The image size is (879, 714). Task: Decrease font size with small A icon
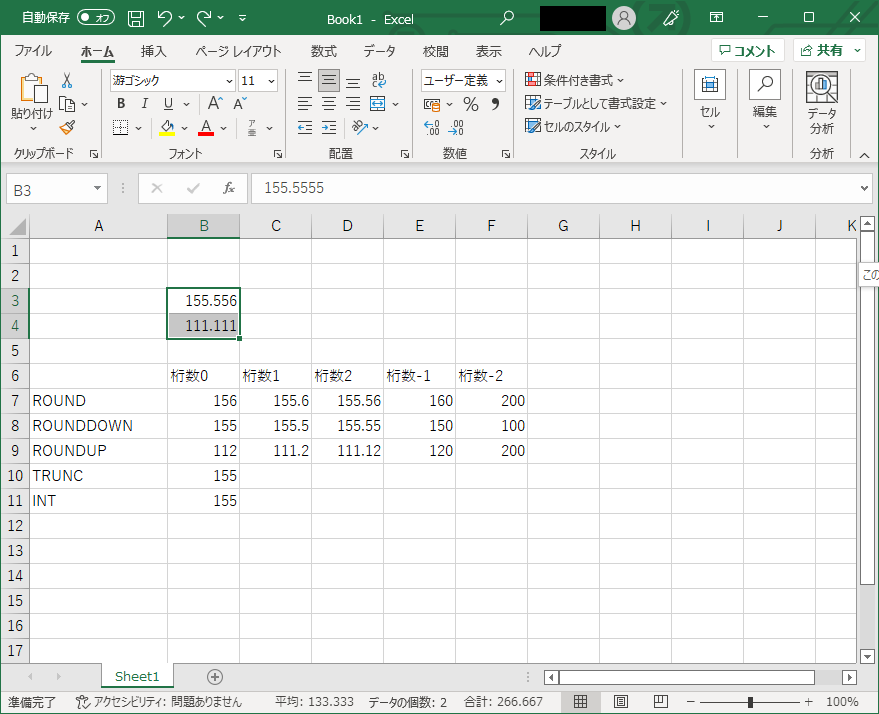(240, 104)
